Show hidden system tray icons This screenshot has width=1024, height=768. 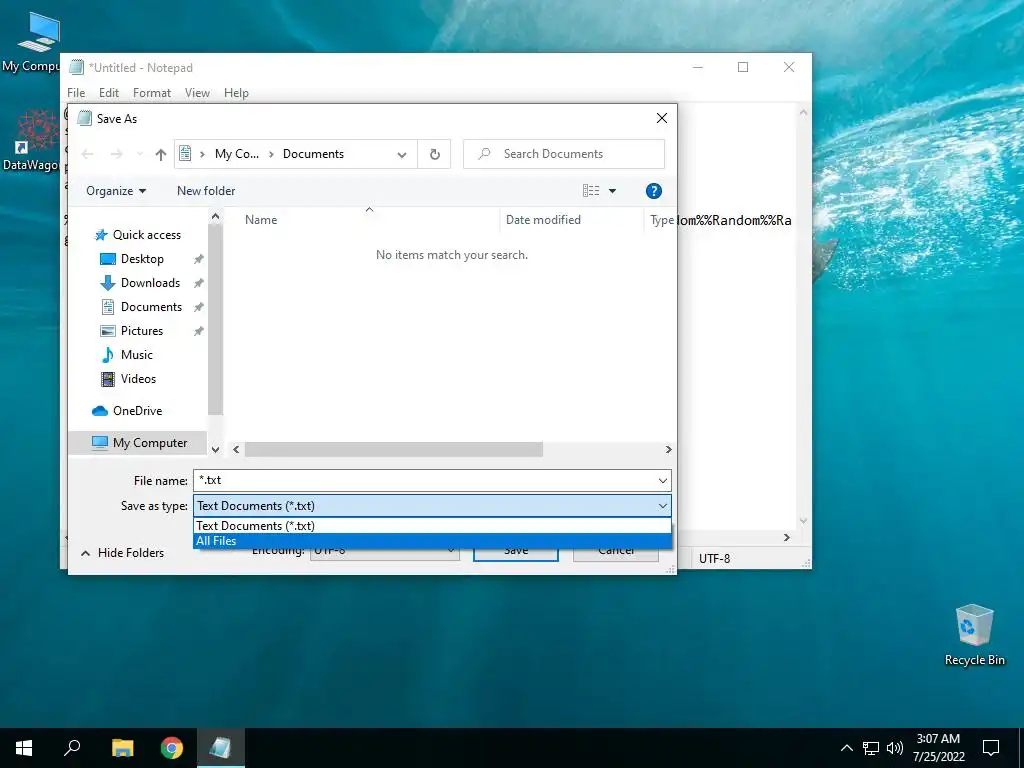pyautogui.click(x=846, y=748)
